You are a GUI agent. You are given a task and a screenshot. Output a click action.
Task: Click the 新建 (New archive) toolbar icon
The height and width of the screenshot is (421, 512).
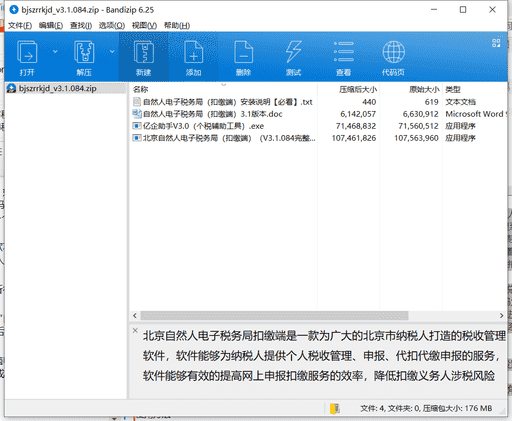(x=144, y=52)
